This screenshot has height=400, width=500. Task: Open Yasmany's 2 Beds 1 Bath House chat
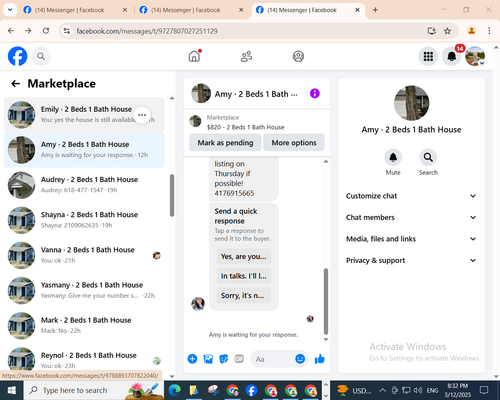click(x=84, y=290)
